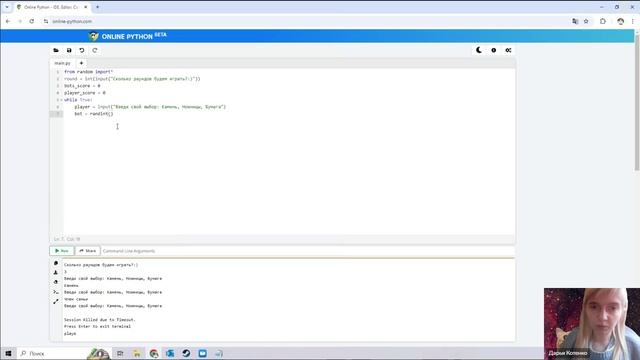Translate this page via address bar icon
Image resolution: width=640 pixels, height=360 pixels.
click(575, 21)
